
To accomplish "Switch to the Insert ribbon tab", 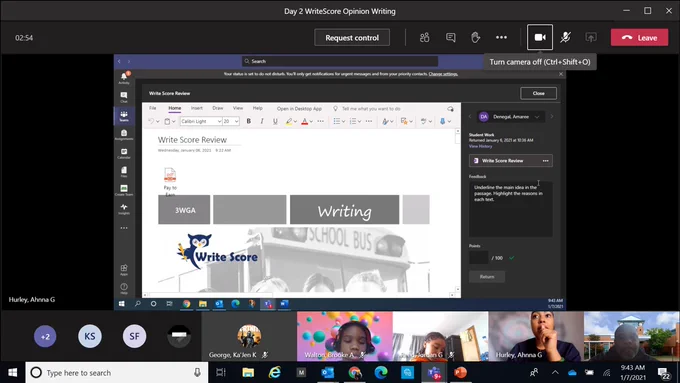I will point(197,108).
